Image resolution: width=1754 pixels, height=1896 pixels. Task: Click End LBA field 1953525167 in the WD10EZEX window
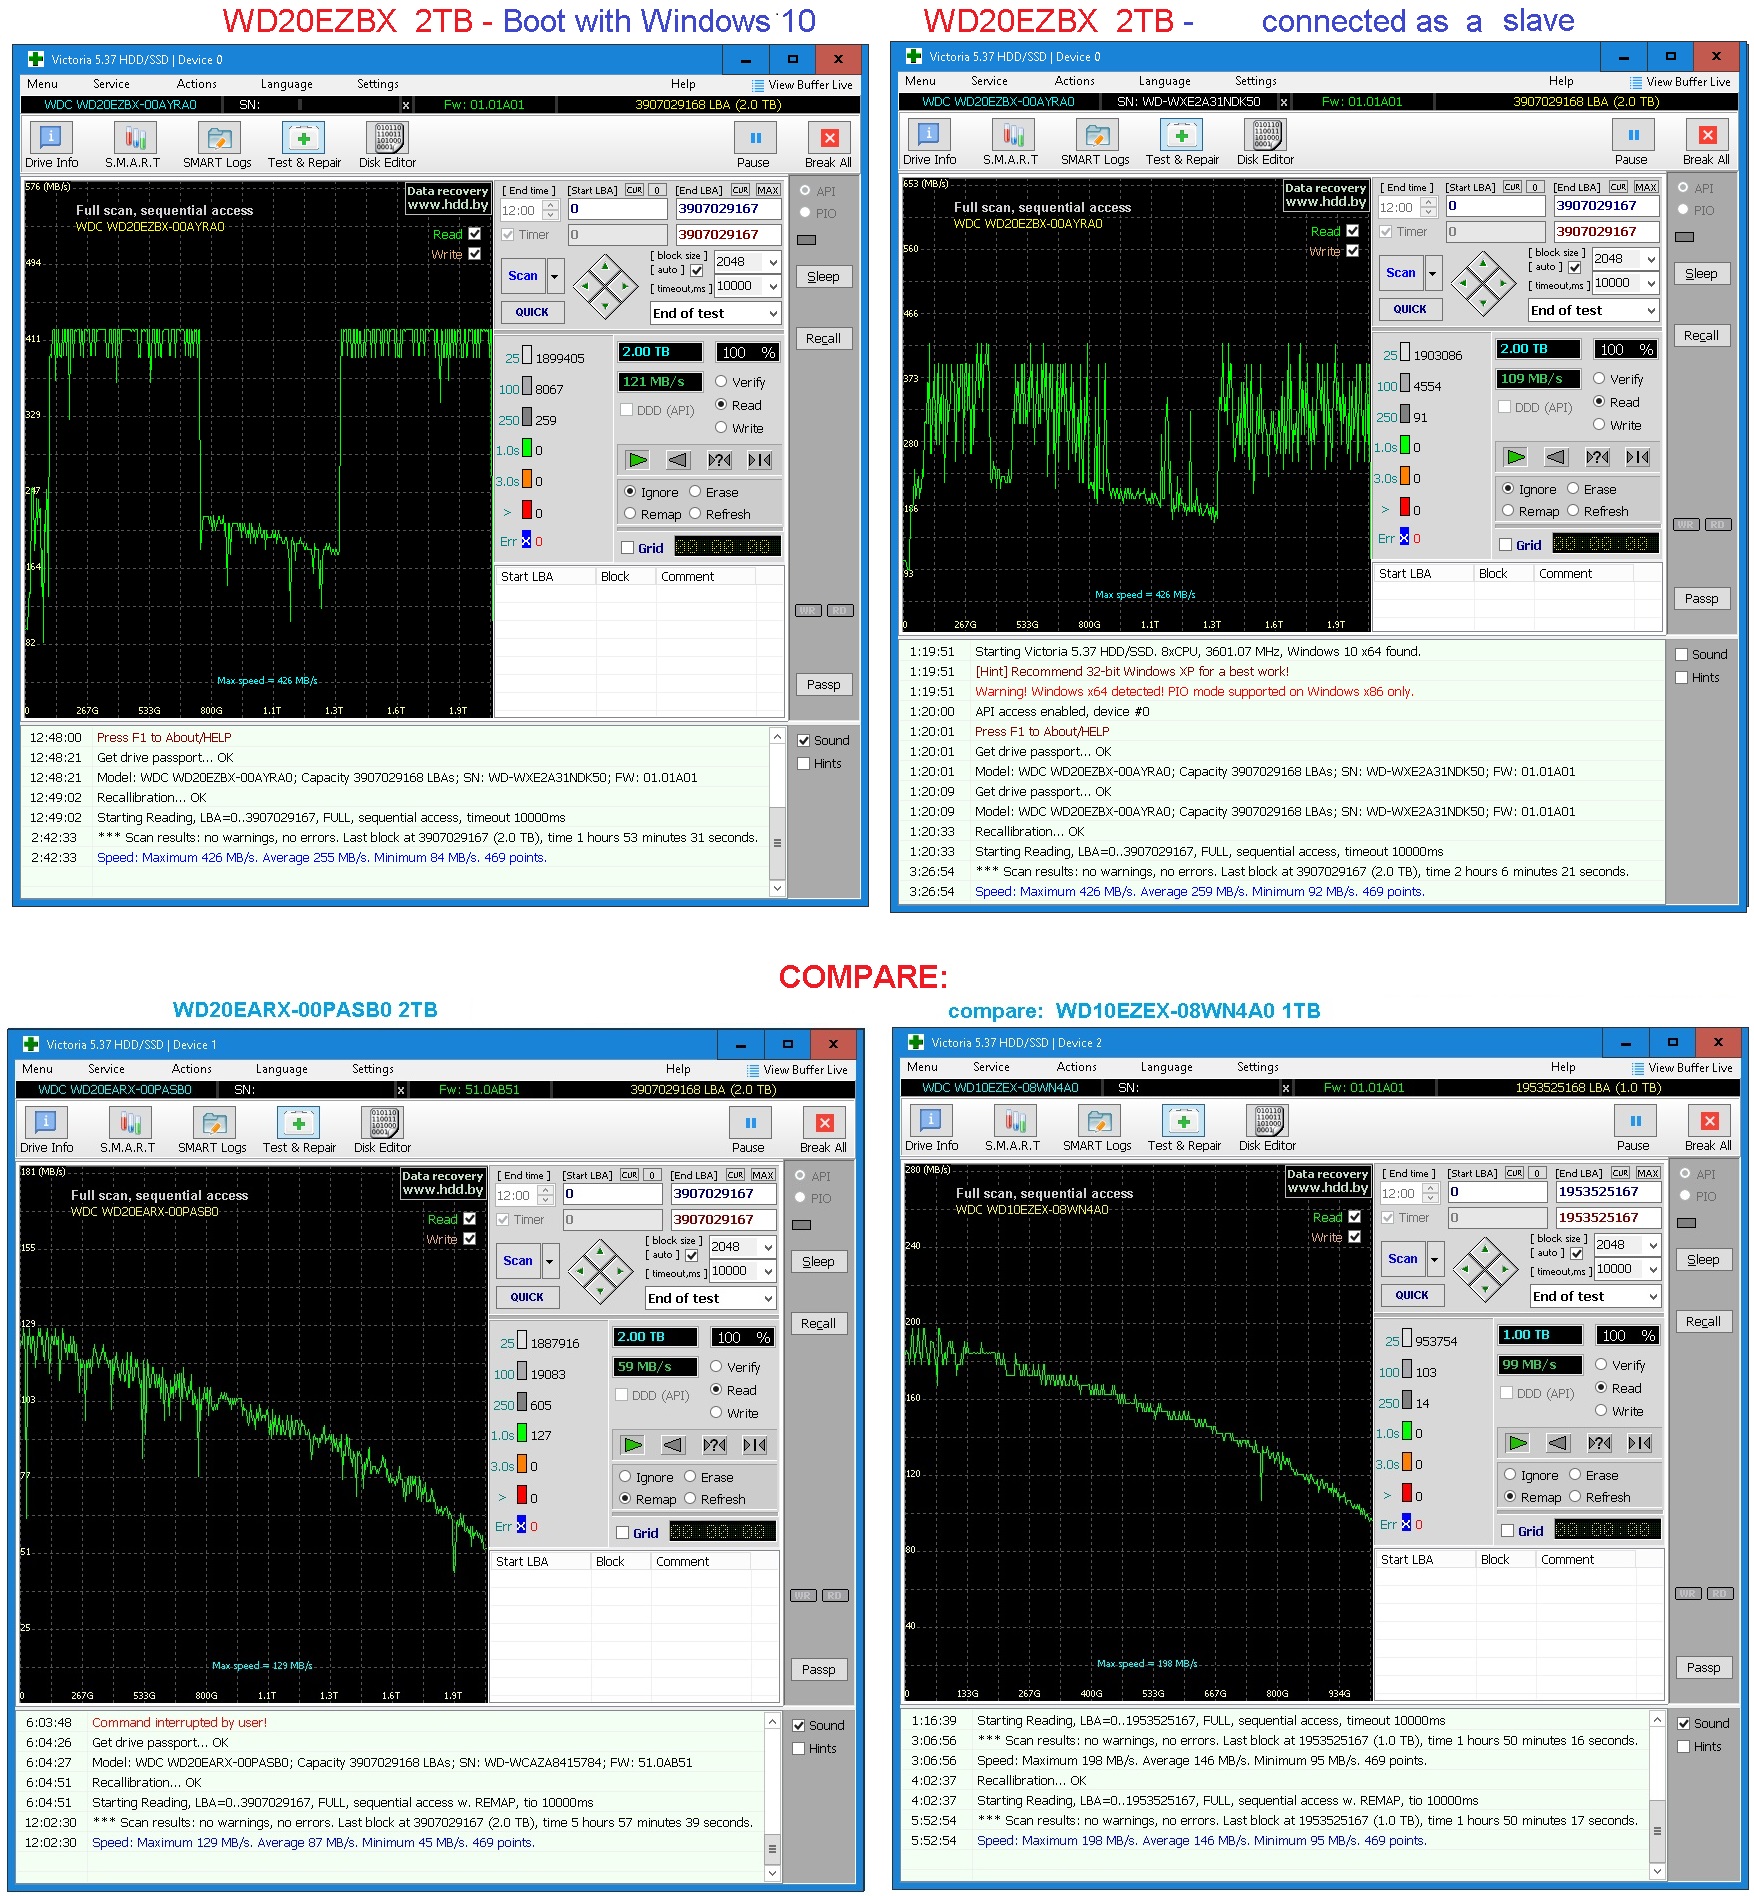(1608, 1192)
